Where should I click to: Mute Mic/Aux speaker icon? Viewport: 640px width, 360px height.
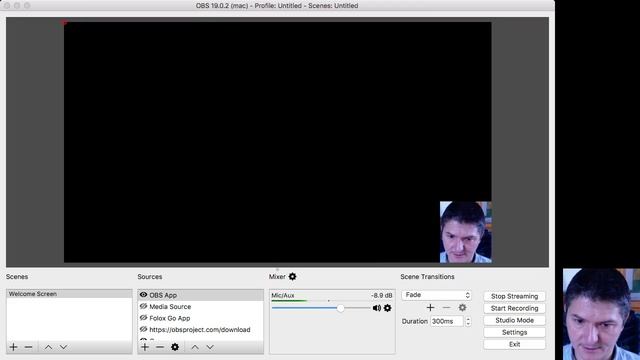pyautogui.click(x=376, y=308)
